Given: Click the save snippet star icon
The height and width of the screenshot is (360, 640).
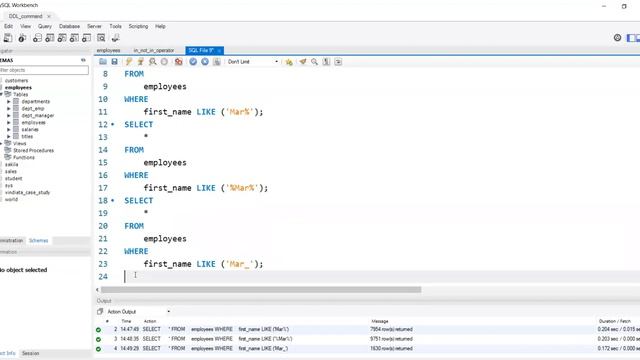Looking at the screenshot, I should pyautogui.click(x=289, y=62).
